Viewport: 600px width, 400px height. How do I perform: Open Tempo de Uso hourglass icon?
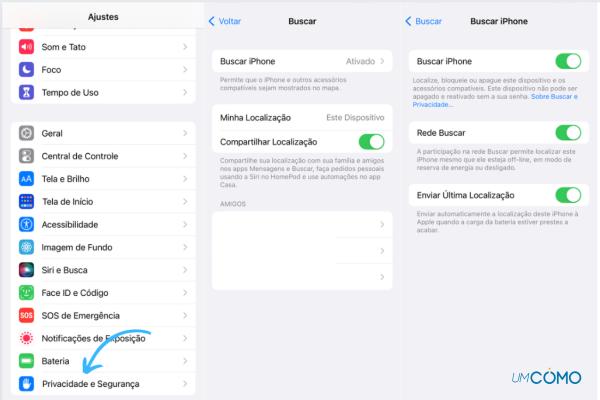[26, 92]
